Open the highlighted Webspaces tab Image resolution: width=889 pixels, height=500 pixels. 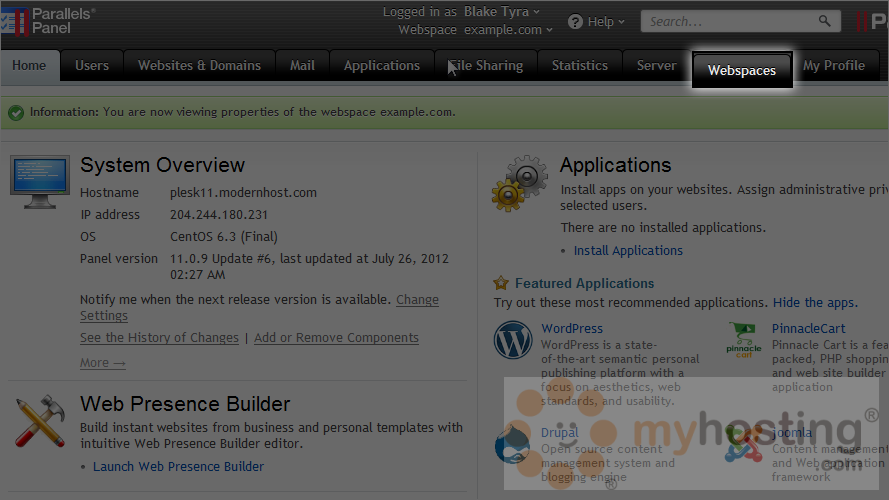point(742,70)
